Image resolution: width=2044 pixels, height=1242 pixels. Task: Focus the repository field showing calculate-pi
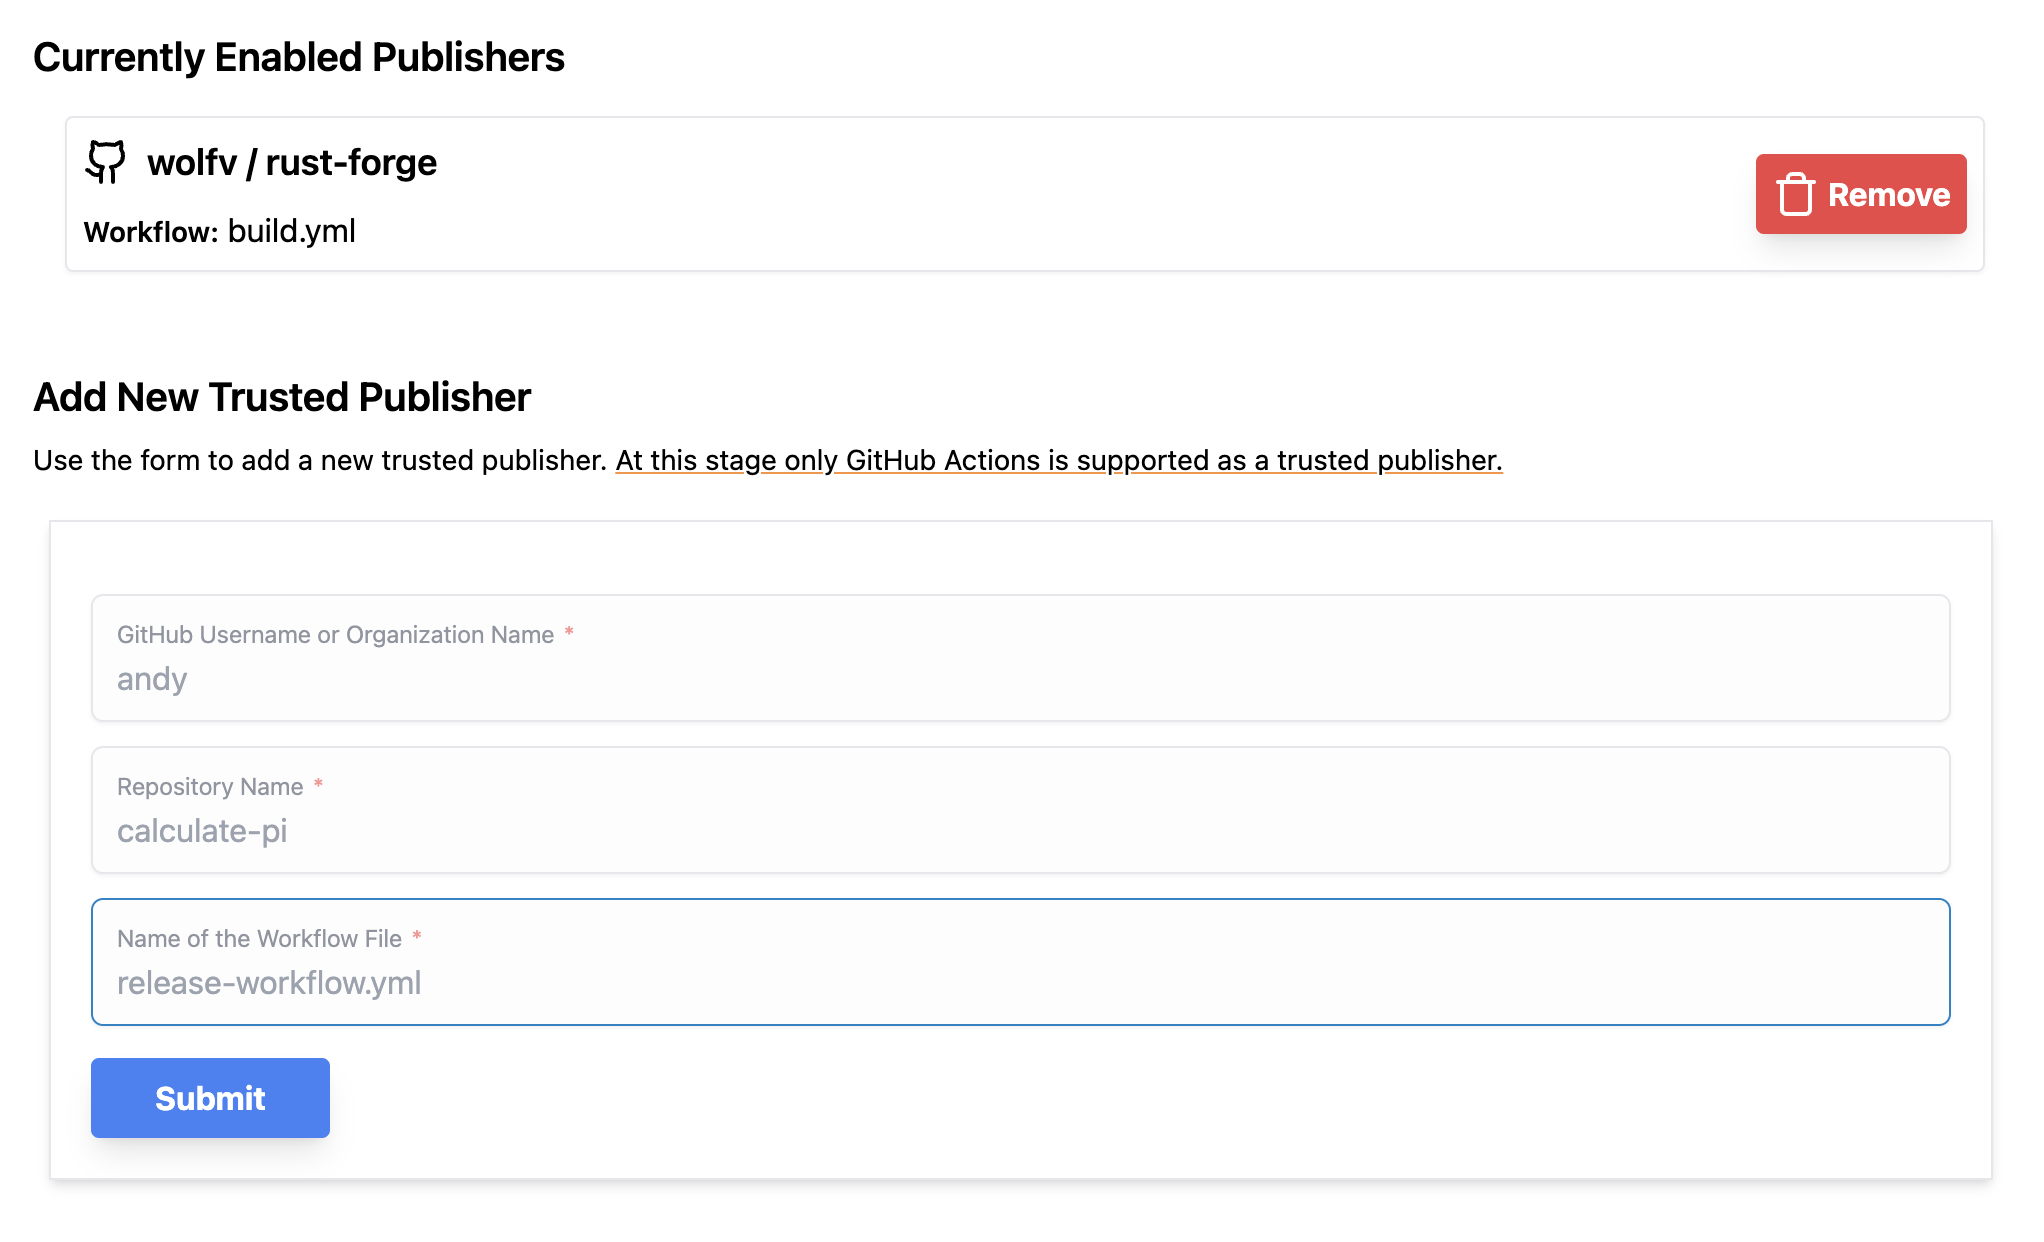pos(1020,831)
